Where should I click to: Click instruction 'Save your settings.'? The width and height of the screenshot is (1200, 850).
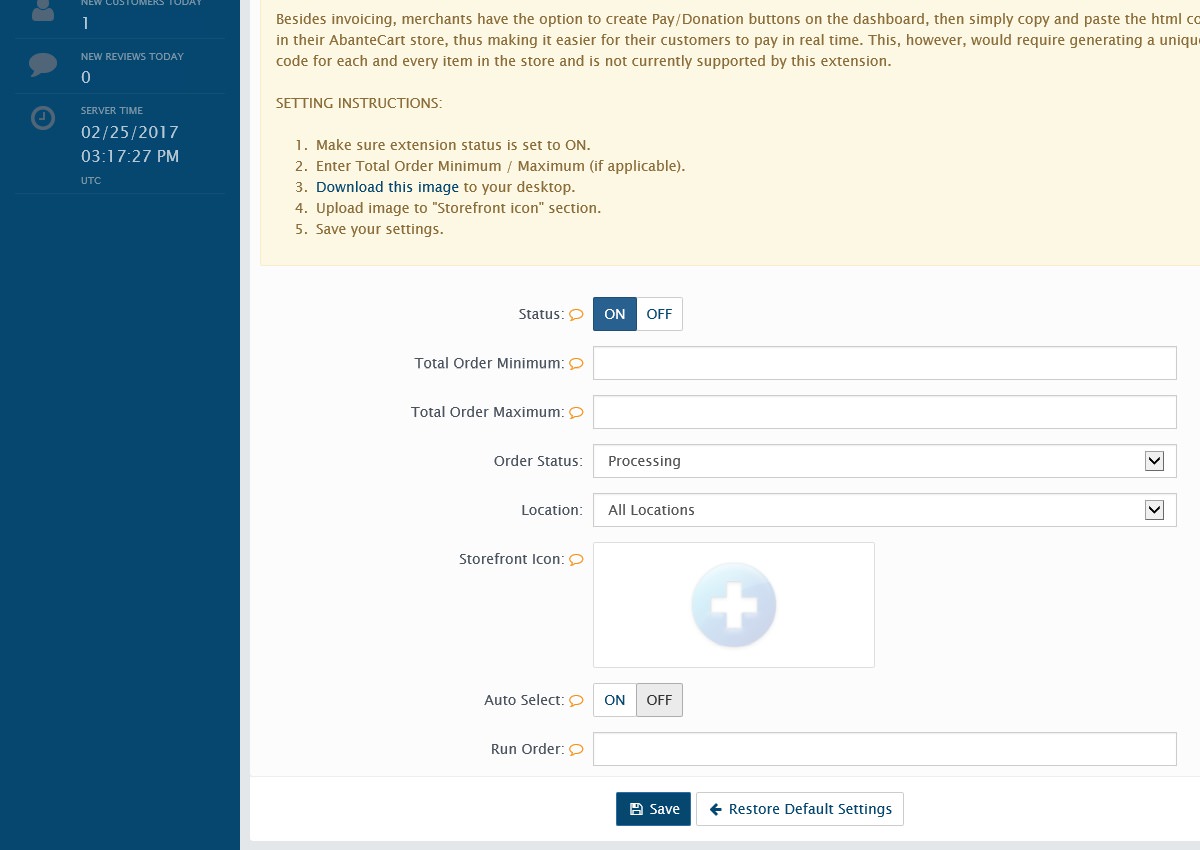tap(379, 229)
